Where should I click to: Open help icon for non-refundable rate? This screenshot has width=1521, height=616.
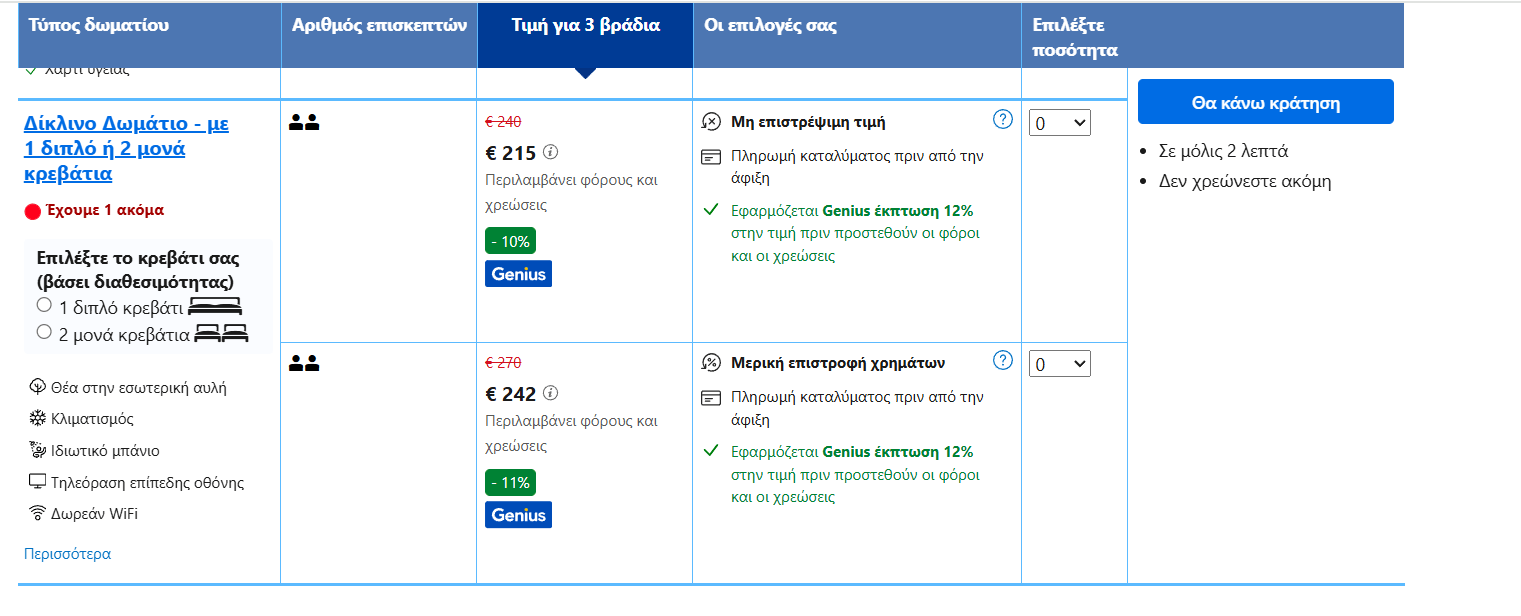pos(1002,120)
